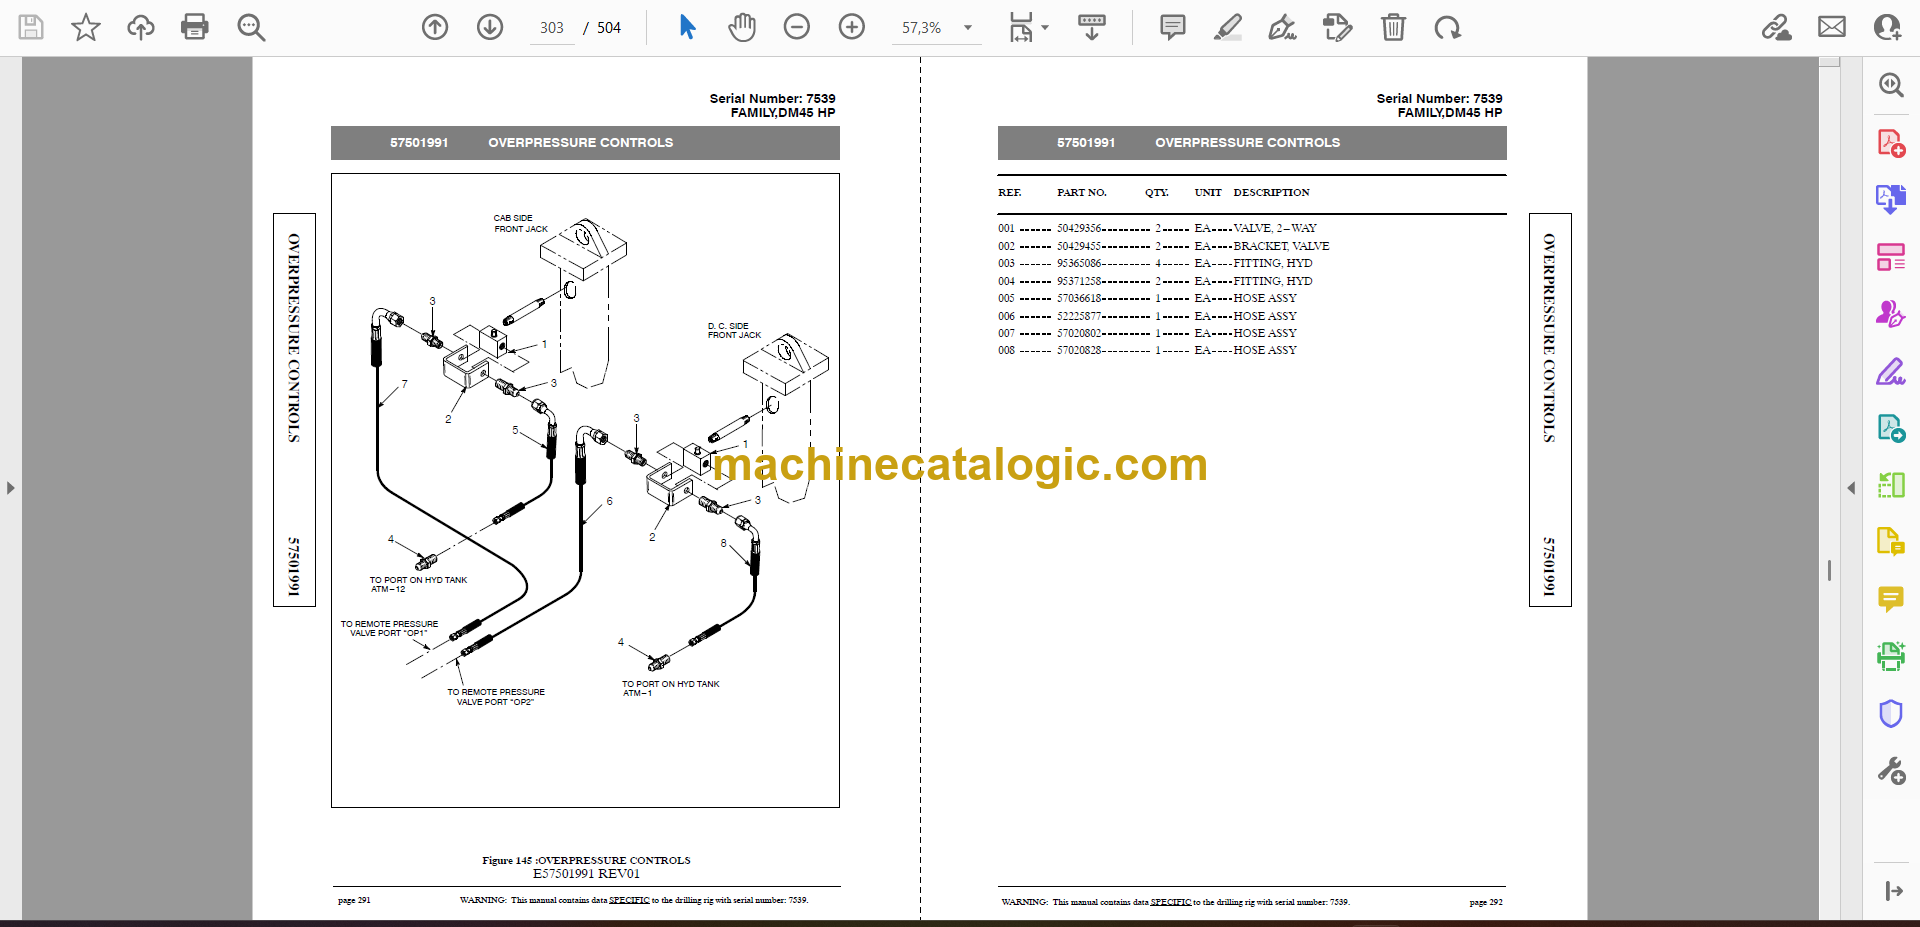
Task: Go to previous page arrow
Action: pos(435,27)
